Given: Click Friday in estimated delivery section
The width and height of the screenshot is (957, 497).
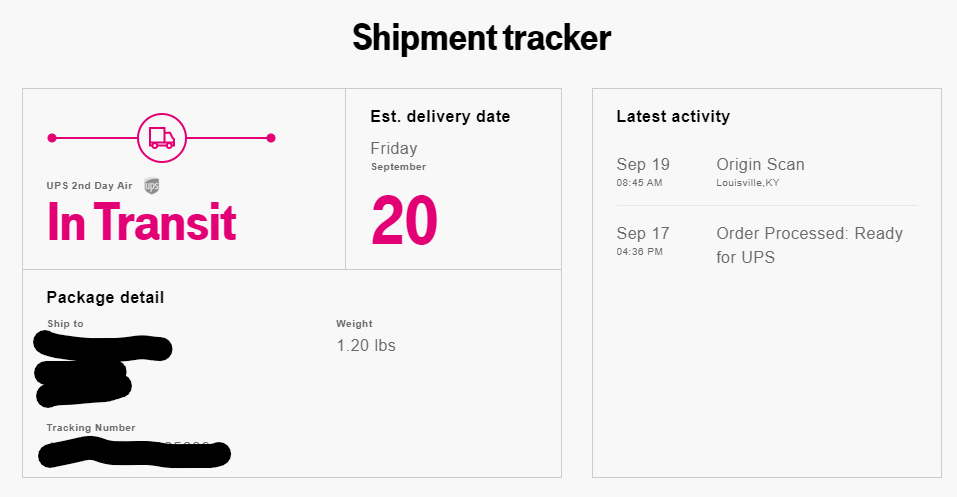Looking at the screenshot, I should coord(394,148).
